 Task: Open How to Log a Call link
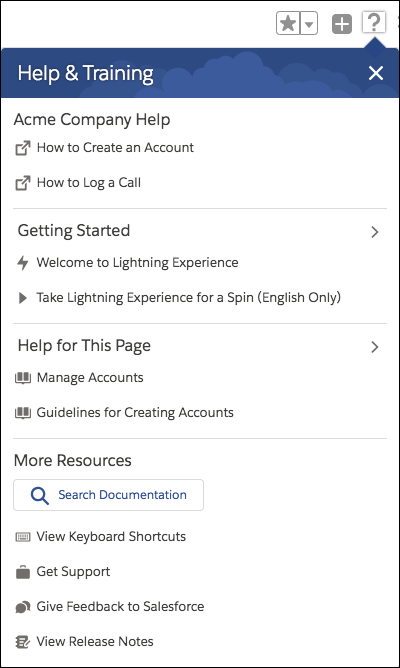click(89, 183)
